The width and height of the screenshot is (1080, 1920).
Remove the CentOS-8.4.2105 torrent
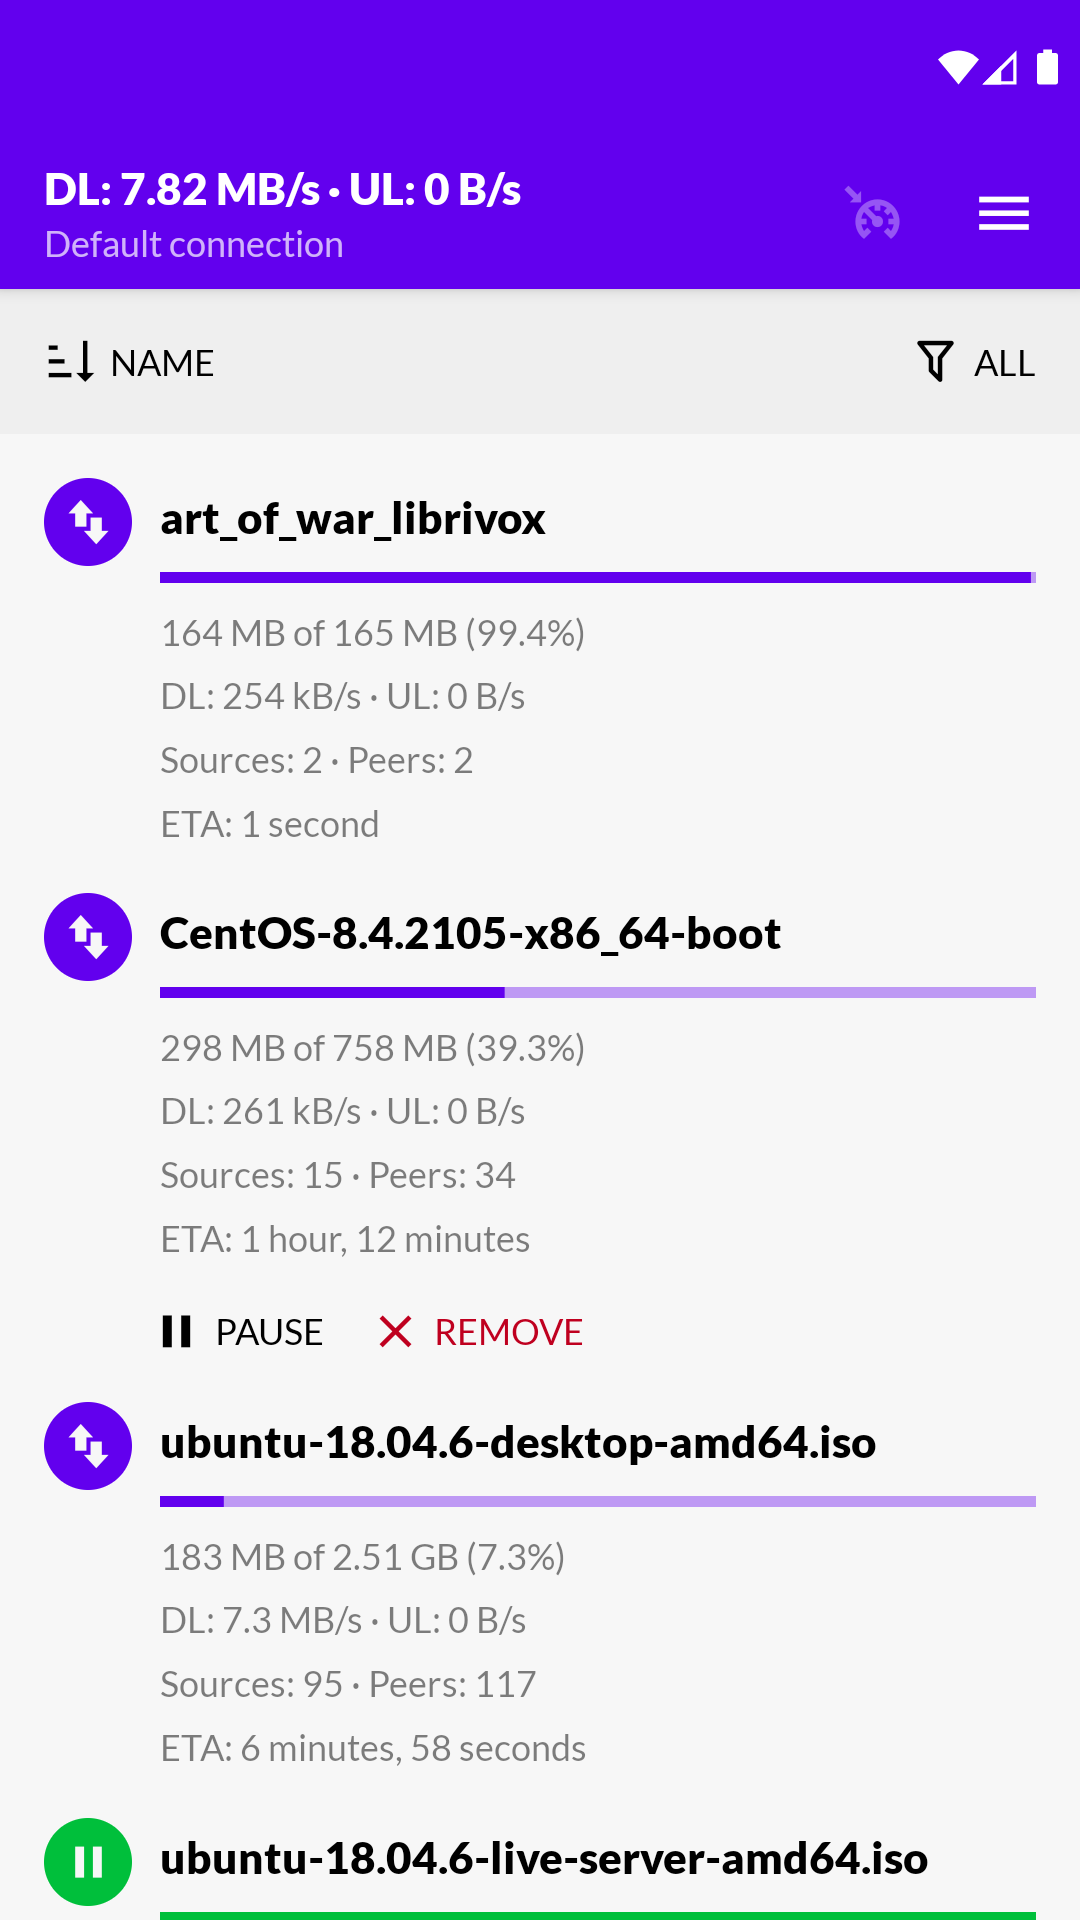tap(481, 1332)
